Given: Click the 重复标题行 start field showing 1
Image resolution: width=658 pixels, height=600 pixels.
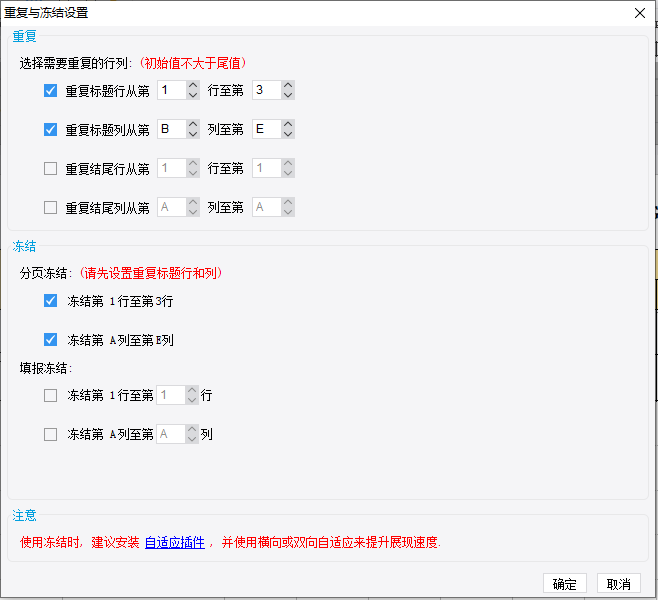Looking at the screenshot, I should (x=172, y=90).
